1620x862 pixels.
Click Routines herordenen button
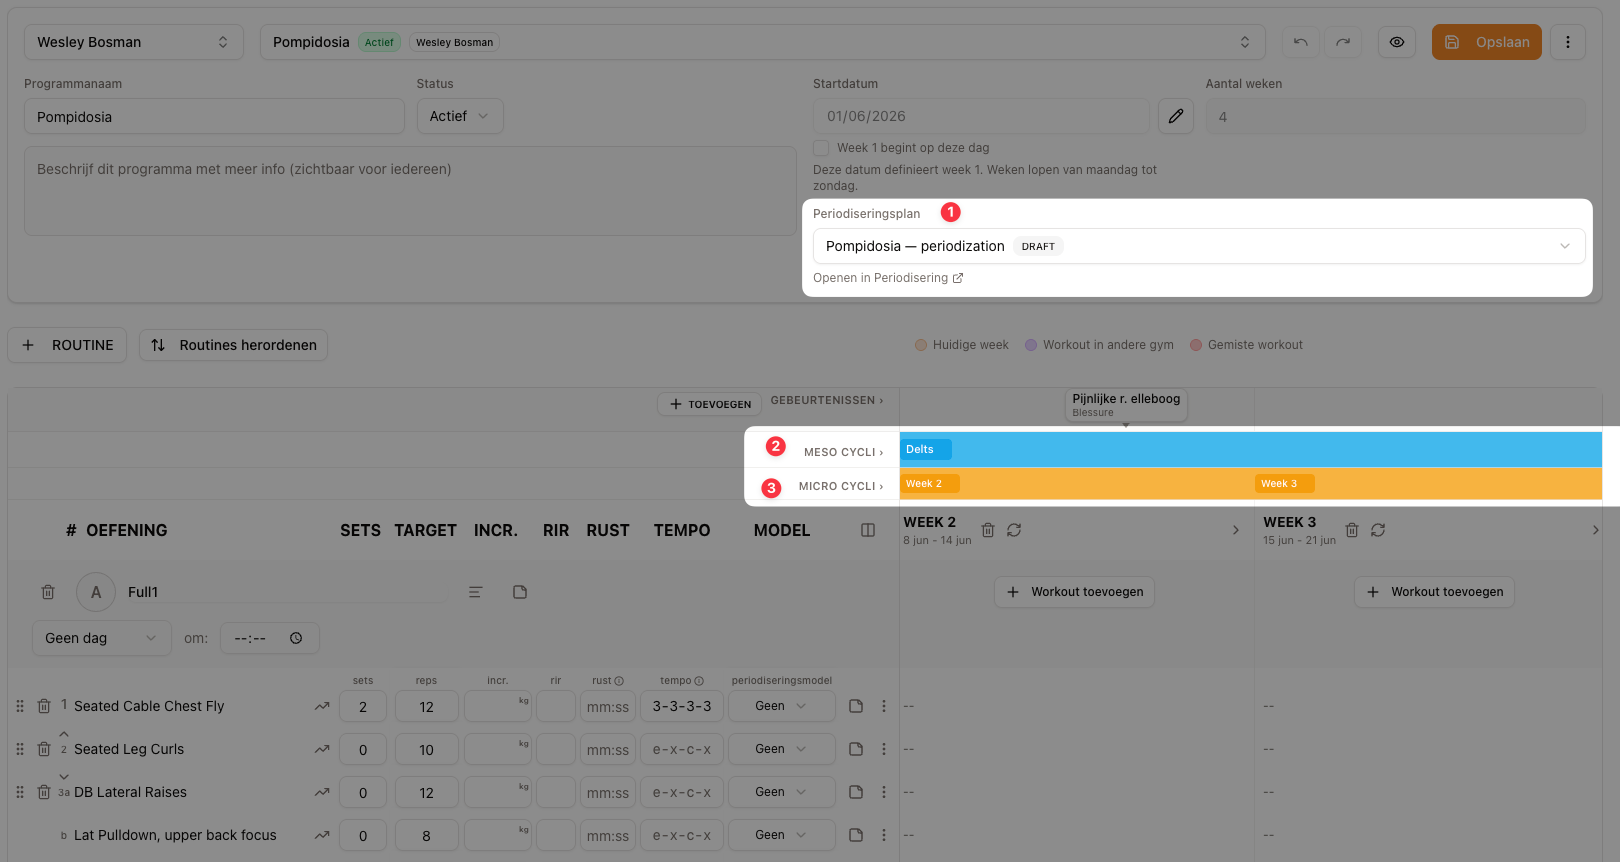point(233,345)
